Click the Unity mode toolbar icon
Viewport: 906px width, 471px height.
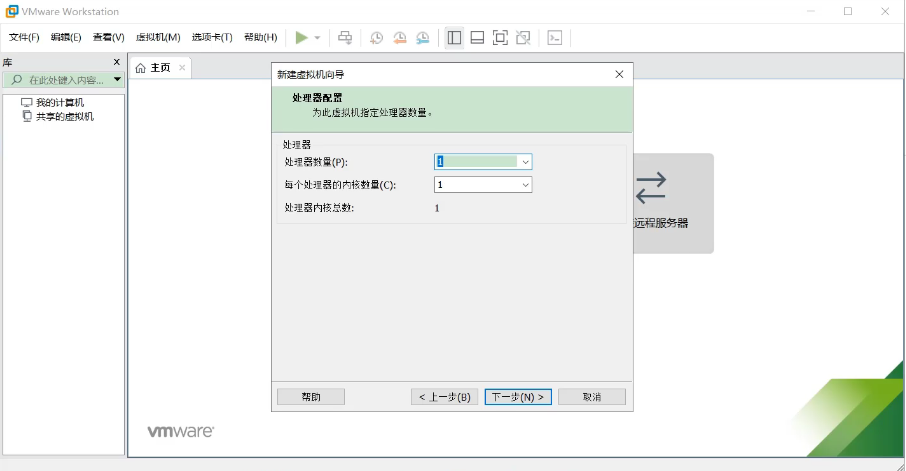tap(523, 38)
